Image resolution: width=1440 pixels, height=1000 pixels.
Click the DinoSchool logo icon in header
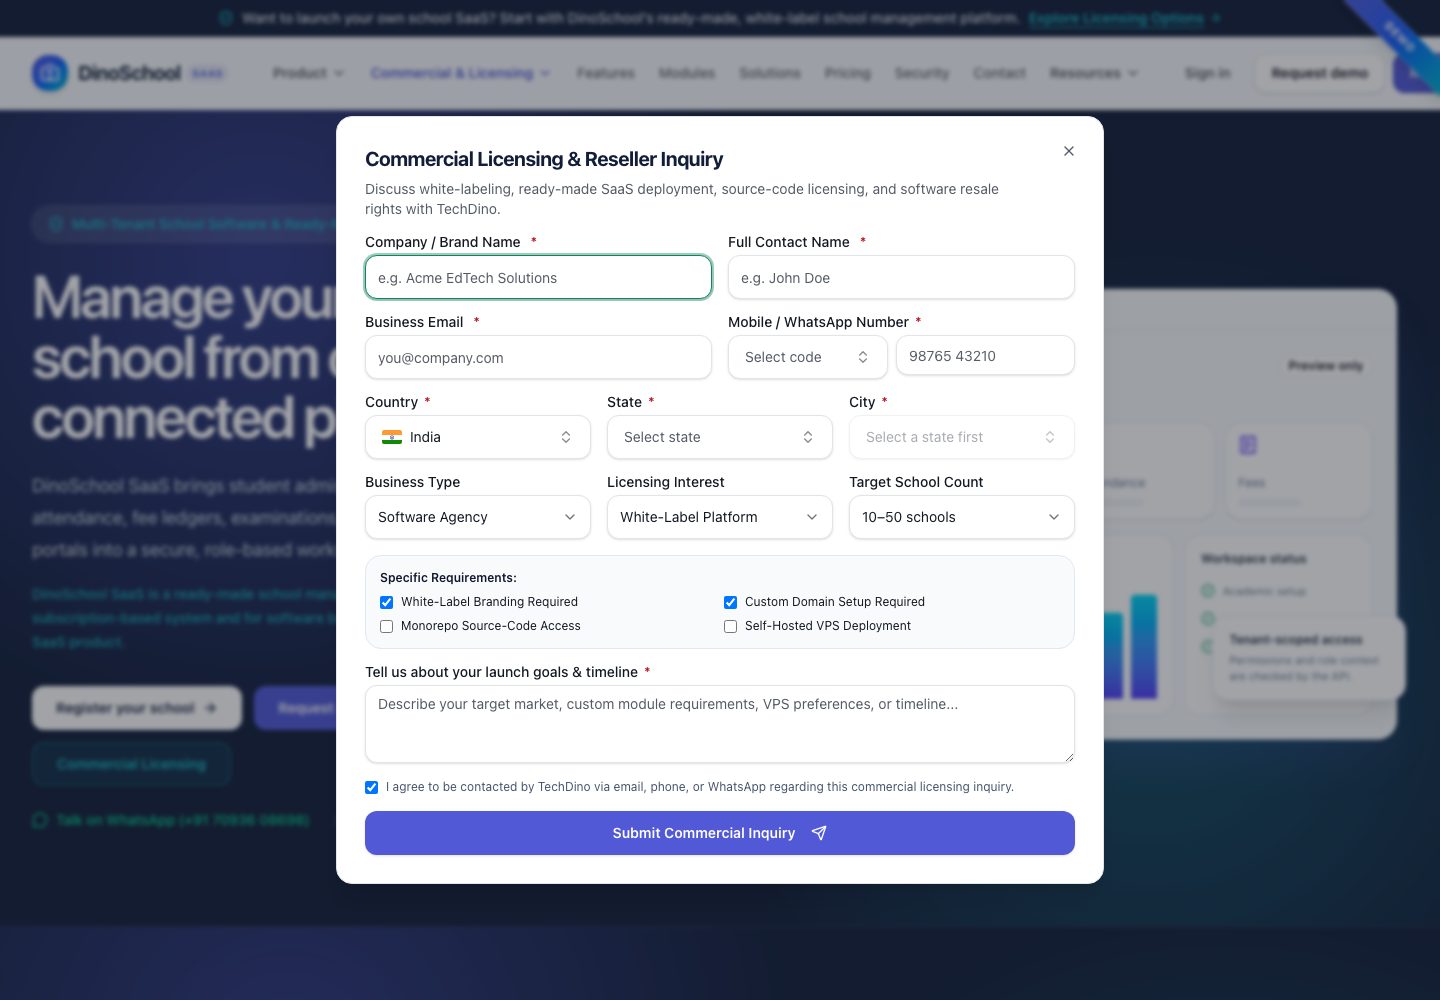click(x=50, y=73)
